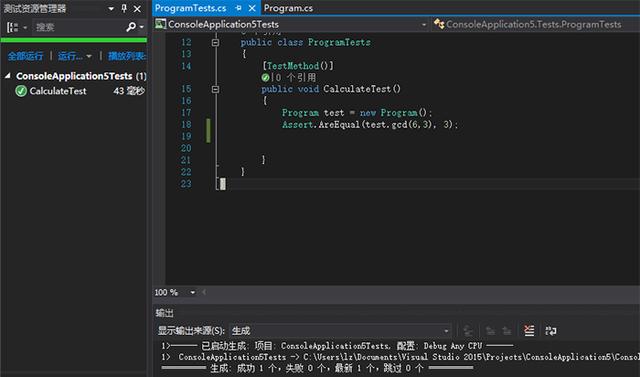Click the group-by icon in Test Explorer

[x=13, y=27]
